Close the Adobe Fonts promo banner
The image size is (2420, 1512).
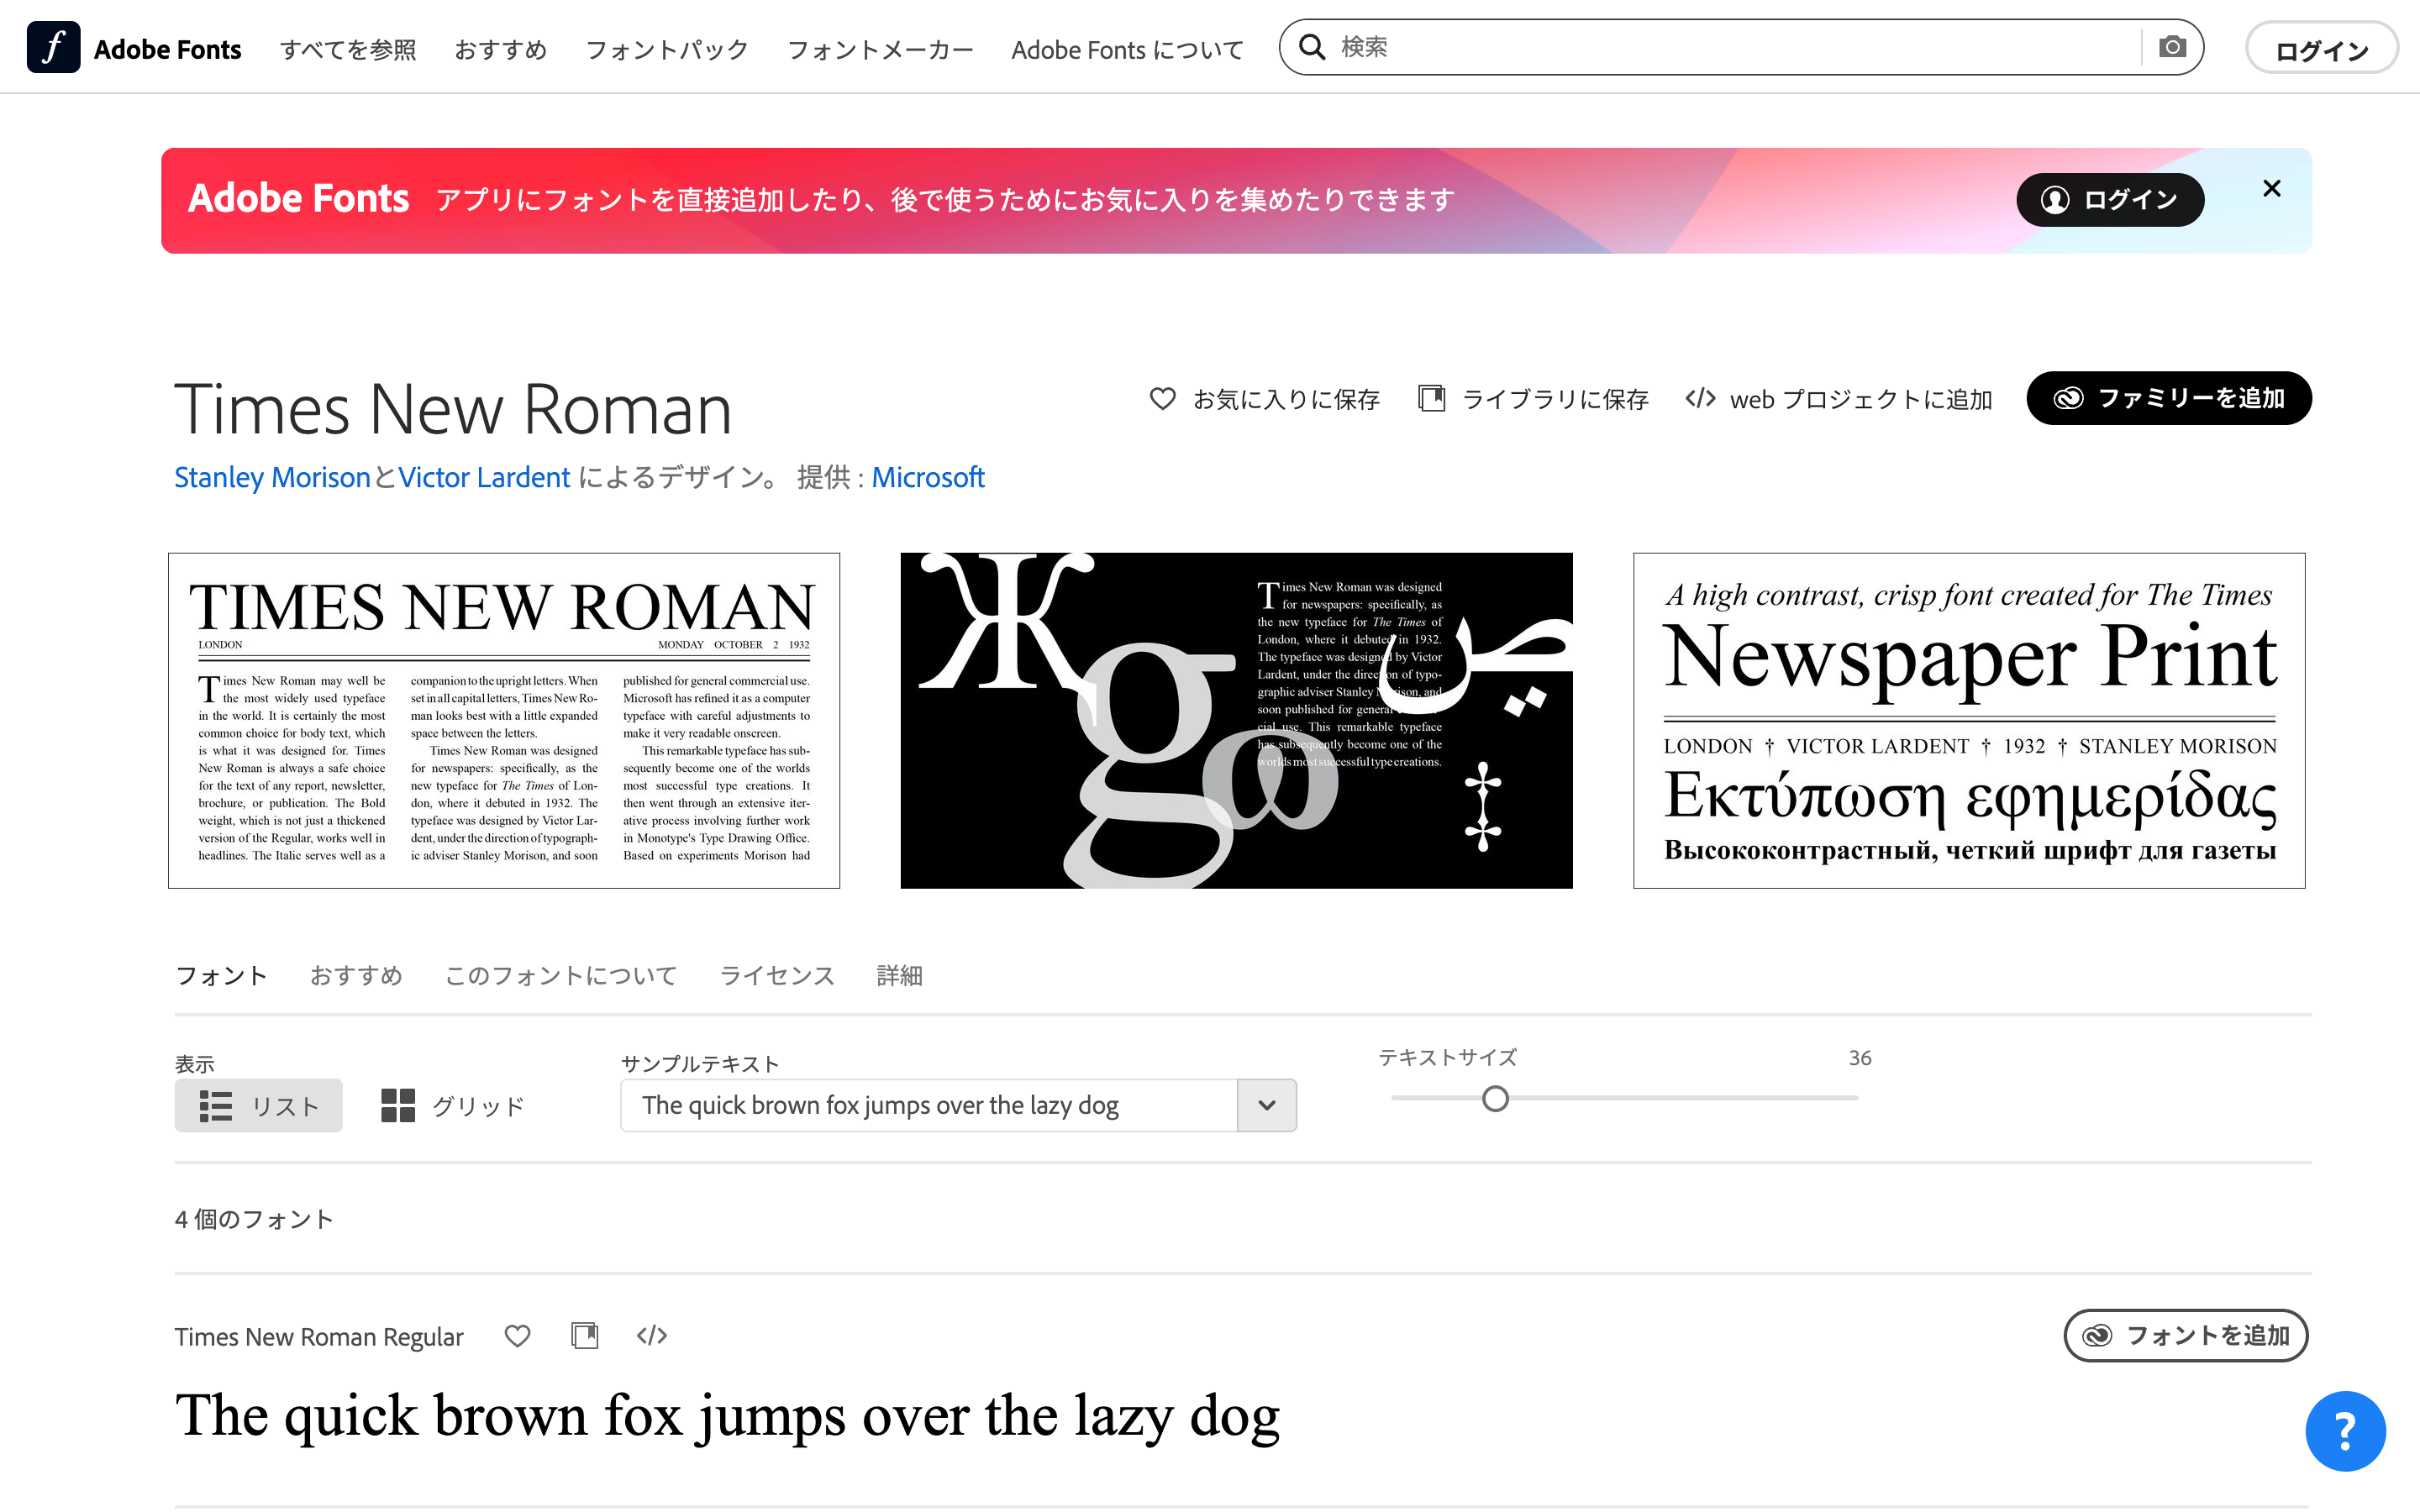[2272, 188]
